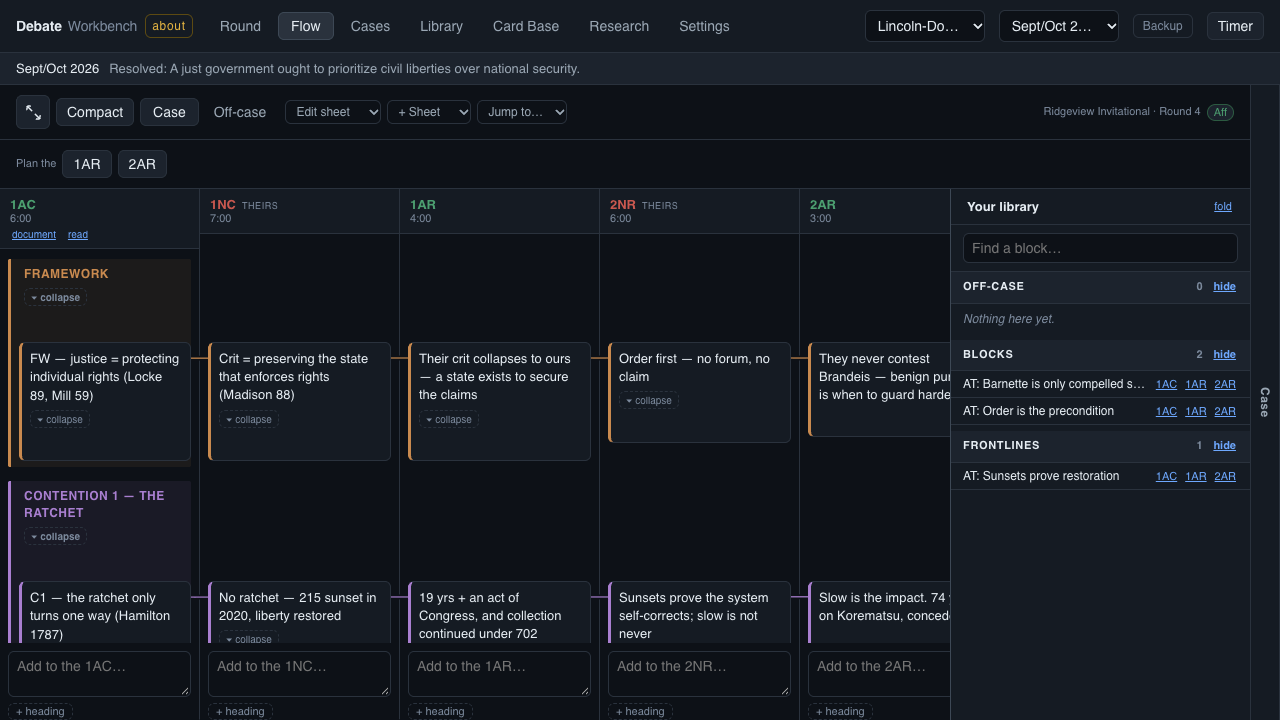This screenshot has width=1280, height=720.
Task: Open the Cases tab
Action: point(370,26)
